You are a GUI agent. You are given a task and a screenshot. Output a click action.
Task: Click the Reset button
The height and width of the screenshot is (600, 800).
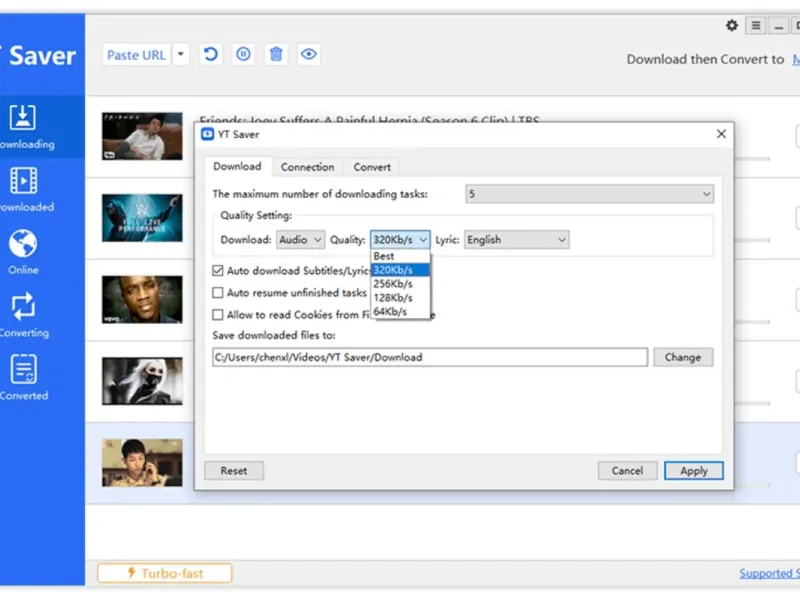point(234,470)
